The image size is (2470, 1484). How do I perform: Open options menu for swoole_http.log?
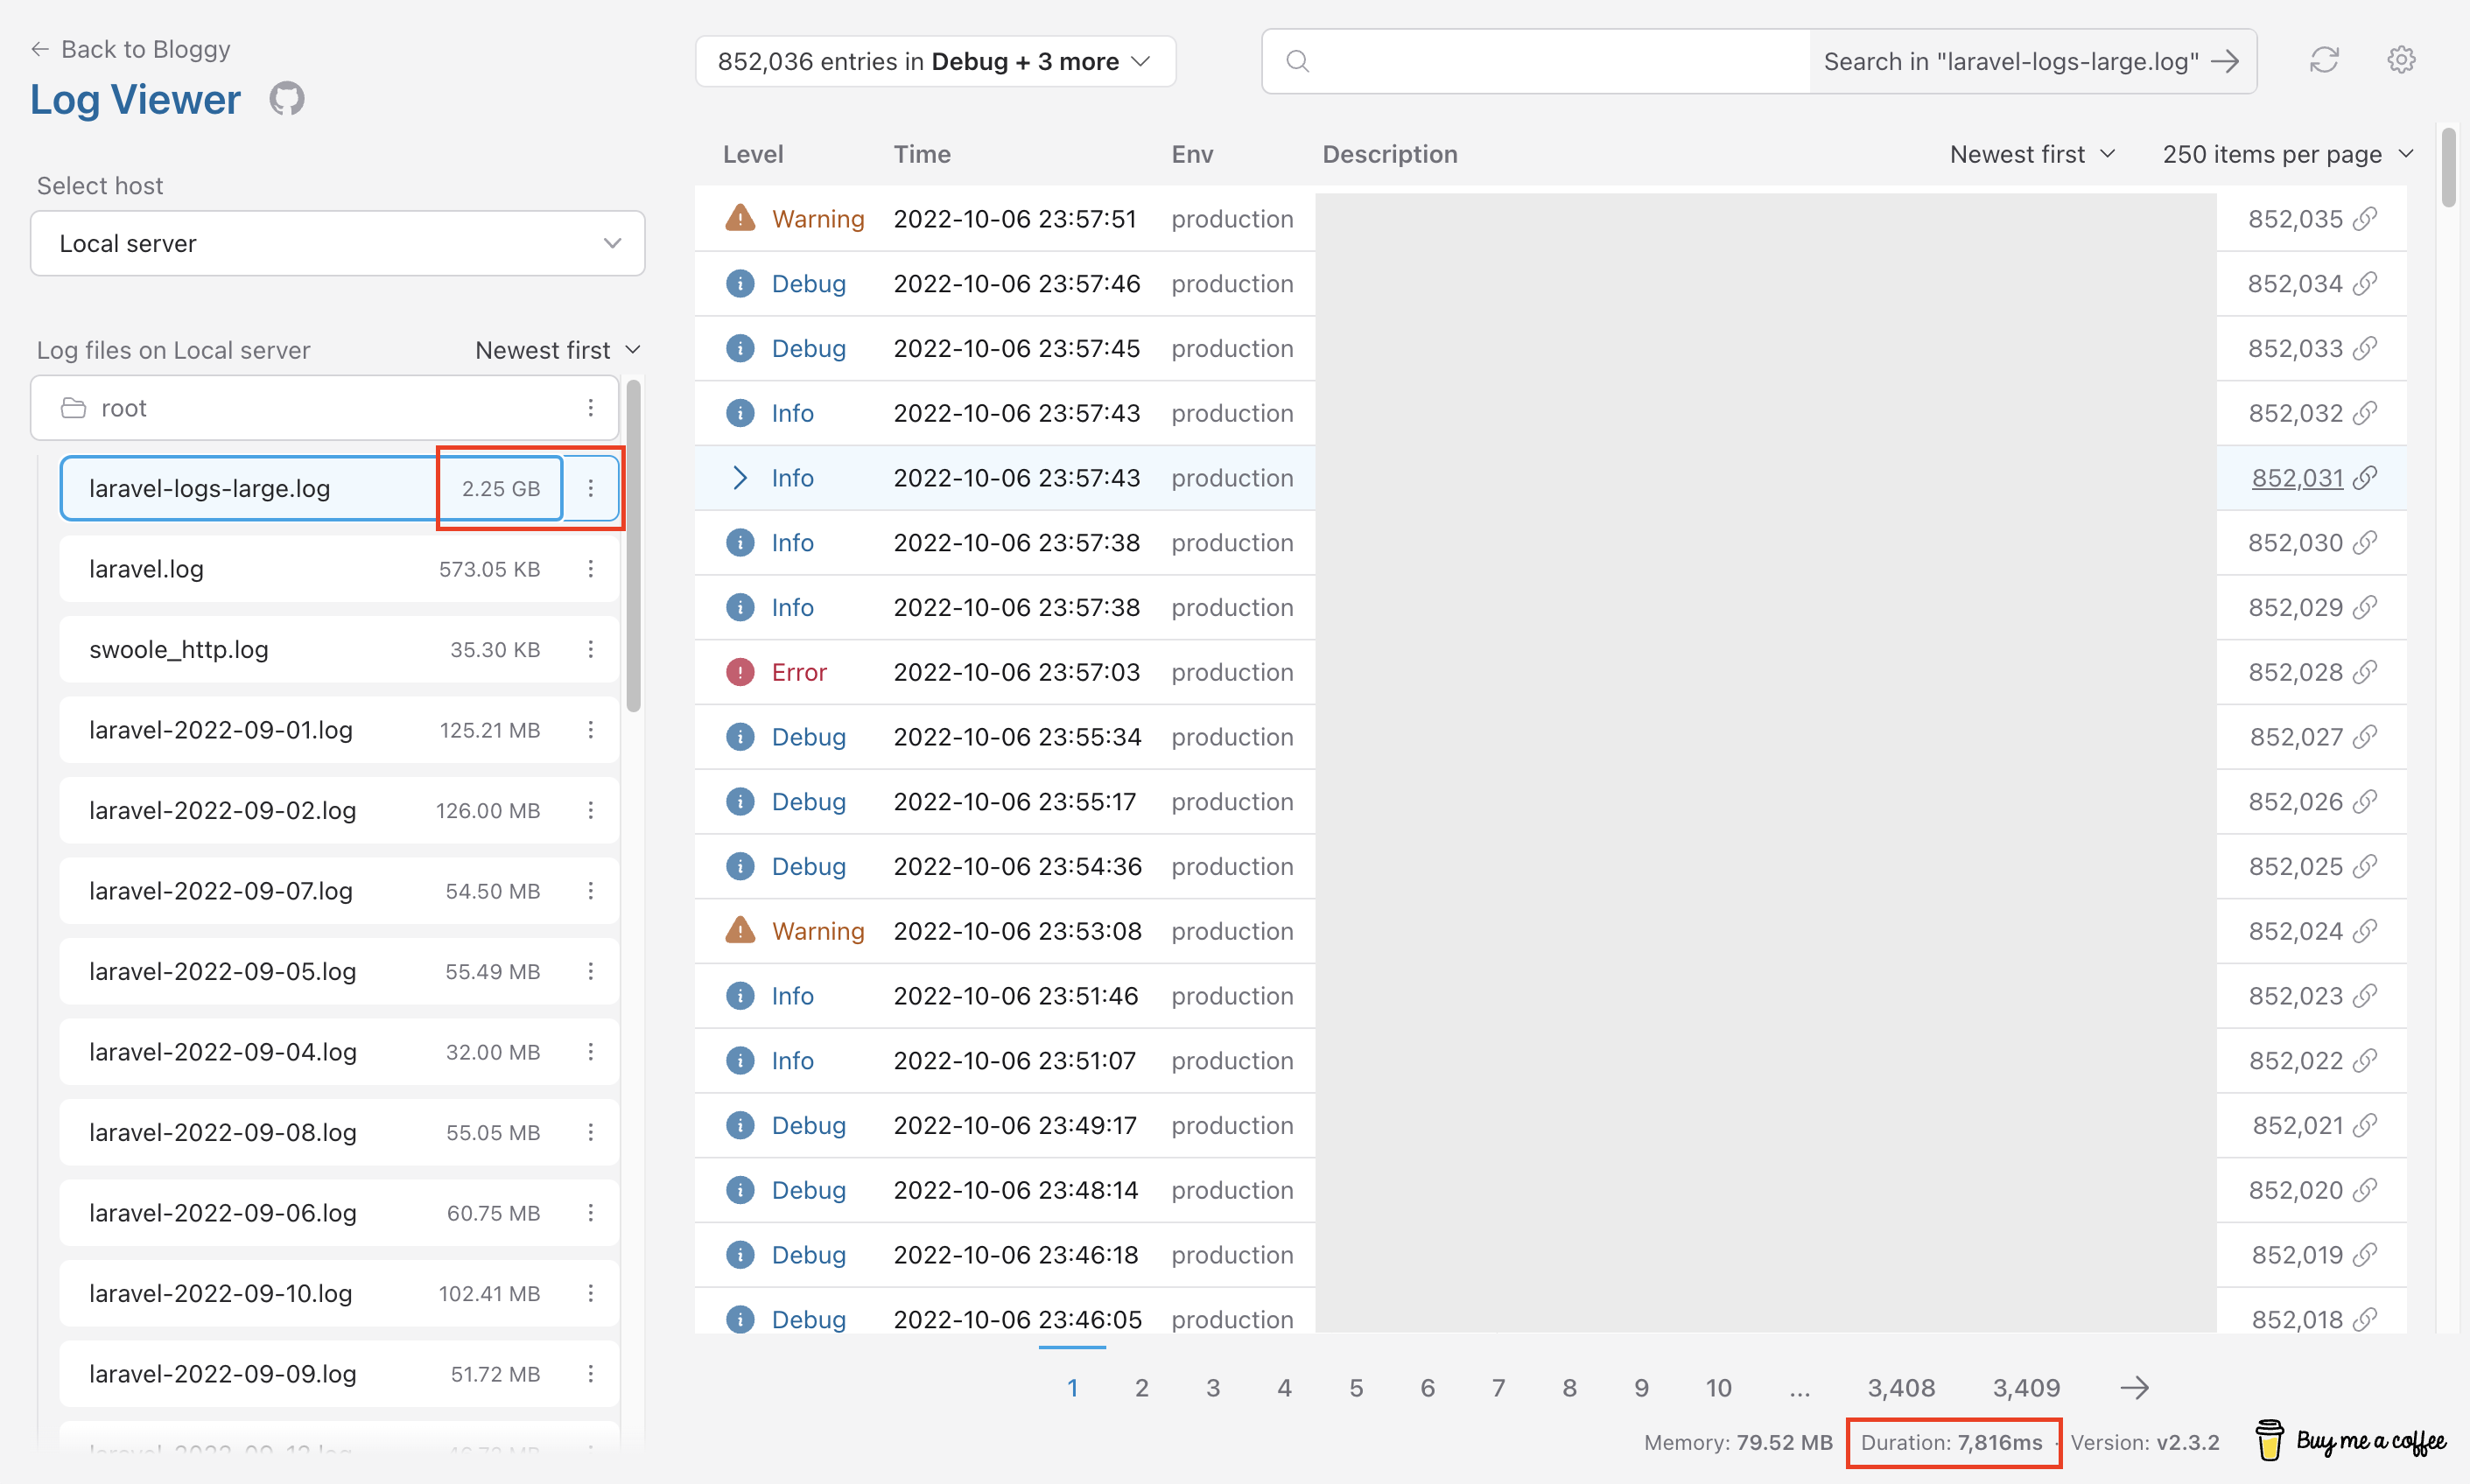[591, 649]
